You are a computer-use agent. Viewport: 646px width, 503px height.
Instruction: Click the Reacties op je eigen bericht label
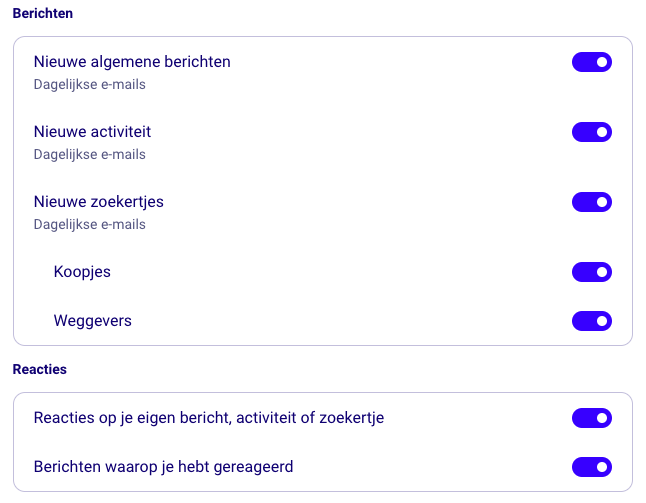click(208, 418)
